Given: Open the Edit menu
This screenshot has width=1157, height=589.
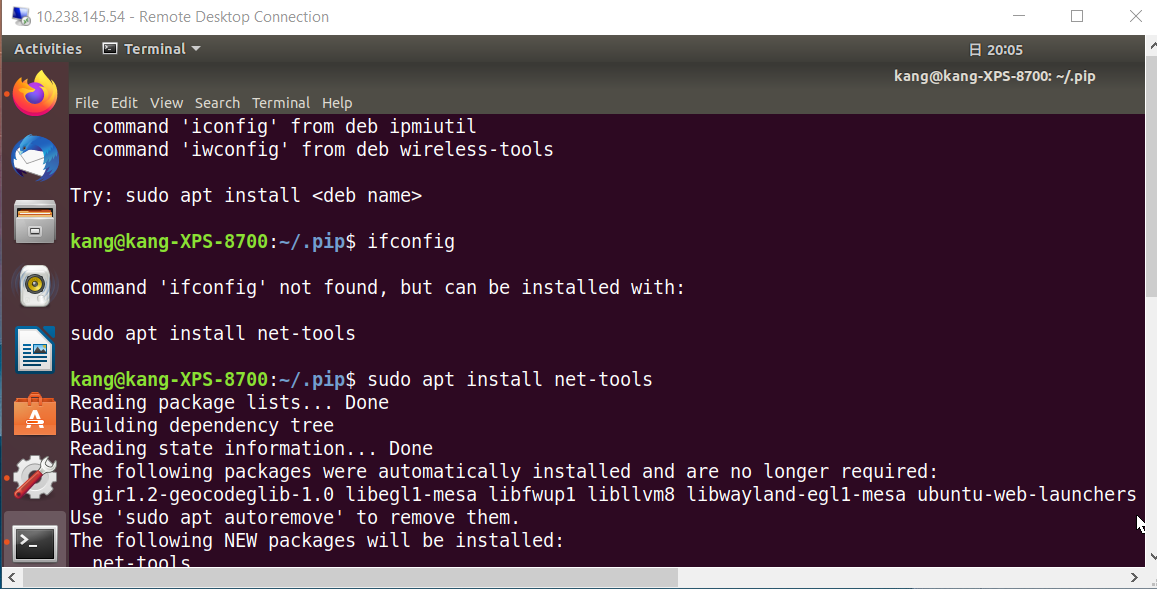Looking at the screenshot, I should pos(124,103).
